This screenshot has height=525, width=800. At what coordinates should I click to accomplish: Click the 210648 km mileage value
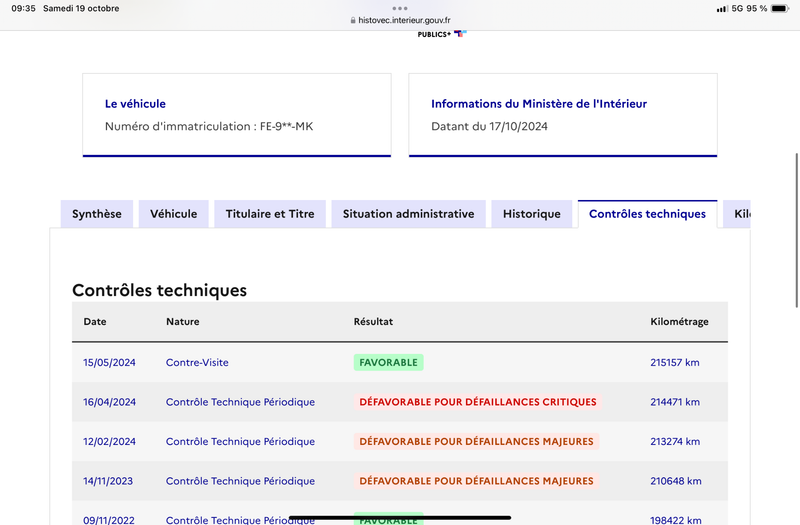click(676, 481)
